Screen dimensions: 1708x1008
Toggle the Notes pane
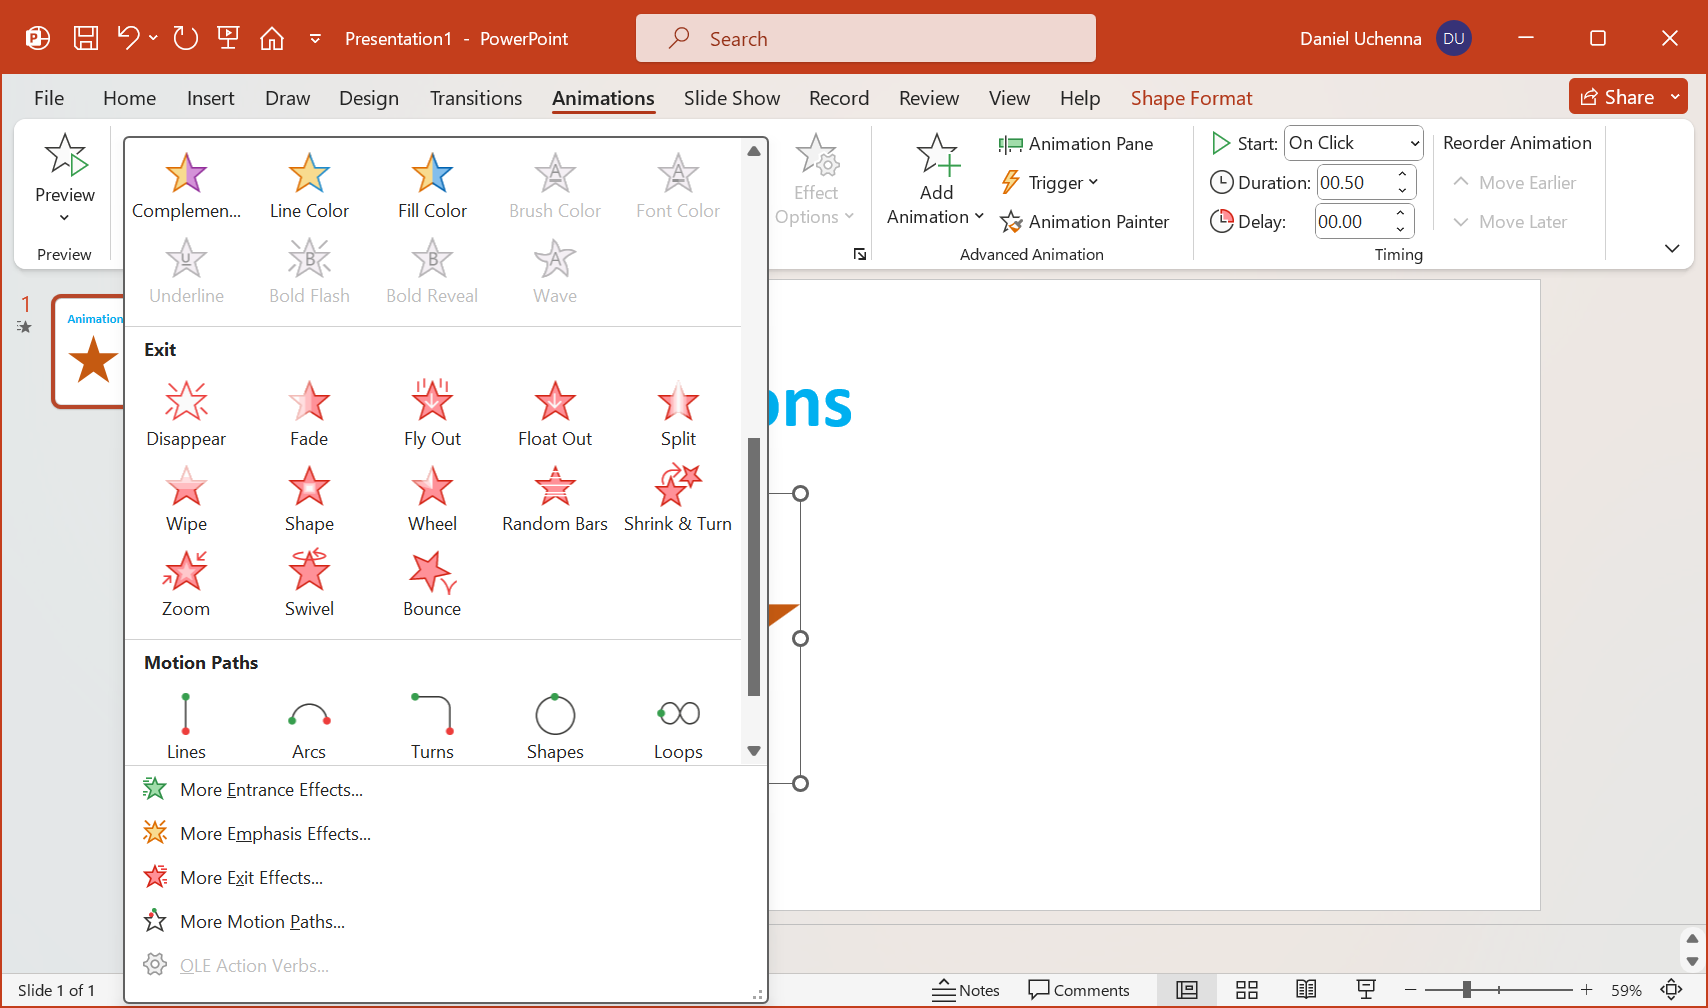[x=966, y=990]
